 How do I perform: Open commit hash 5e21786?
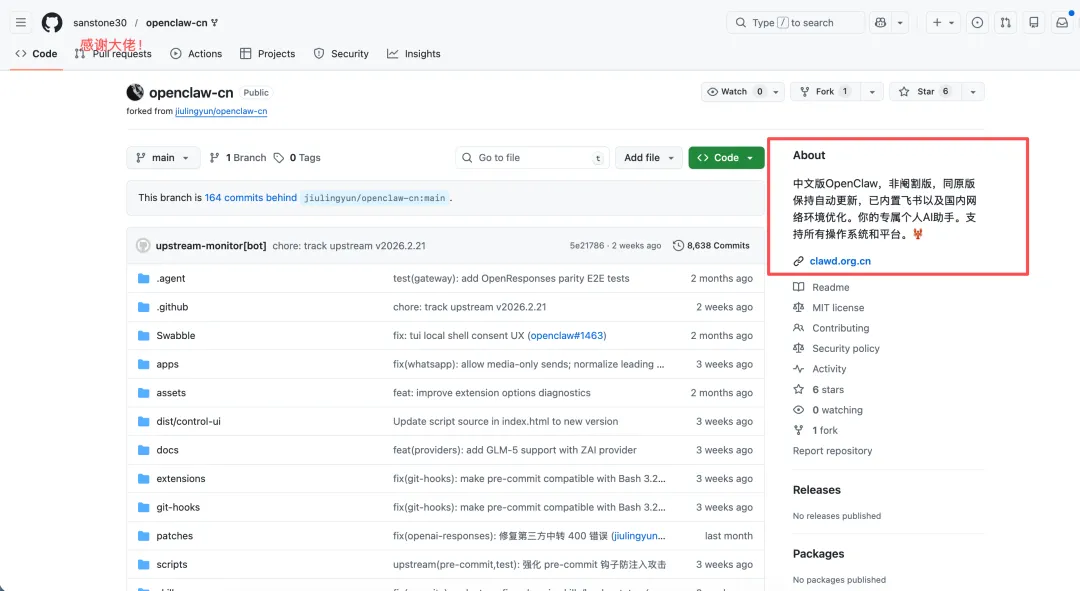click(x=587, y=246)
